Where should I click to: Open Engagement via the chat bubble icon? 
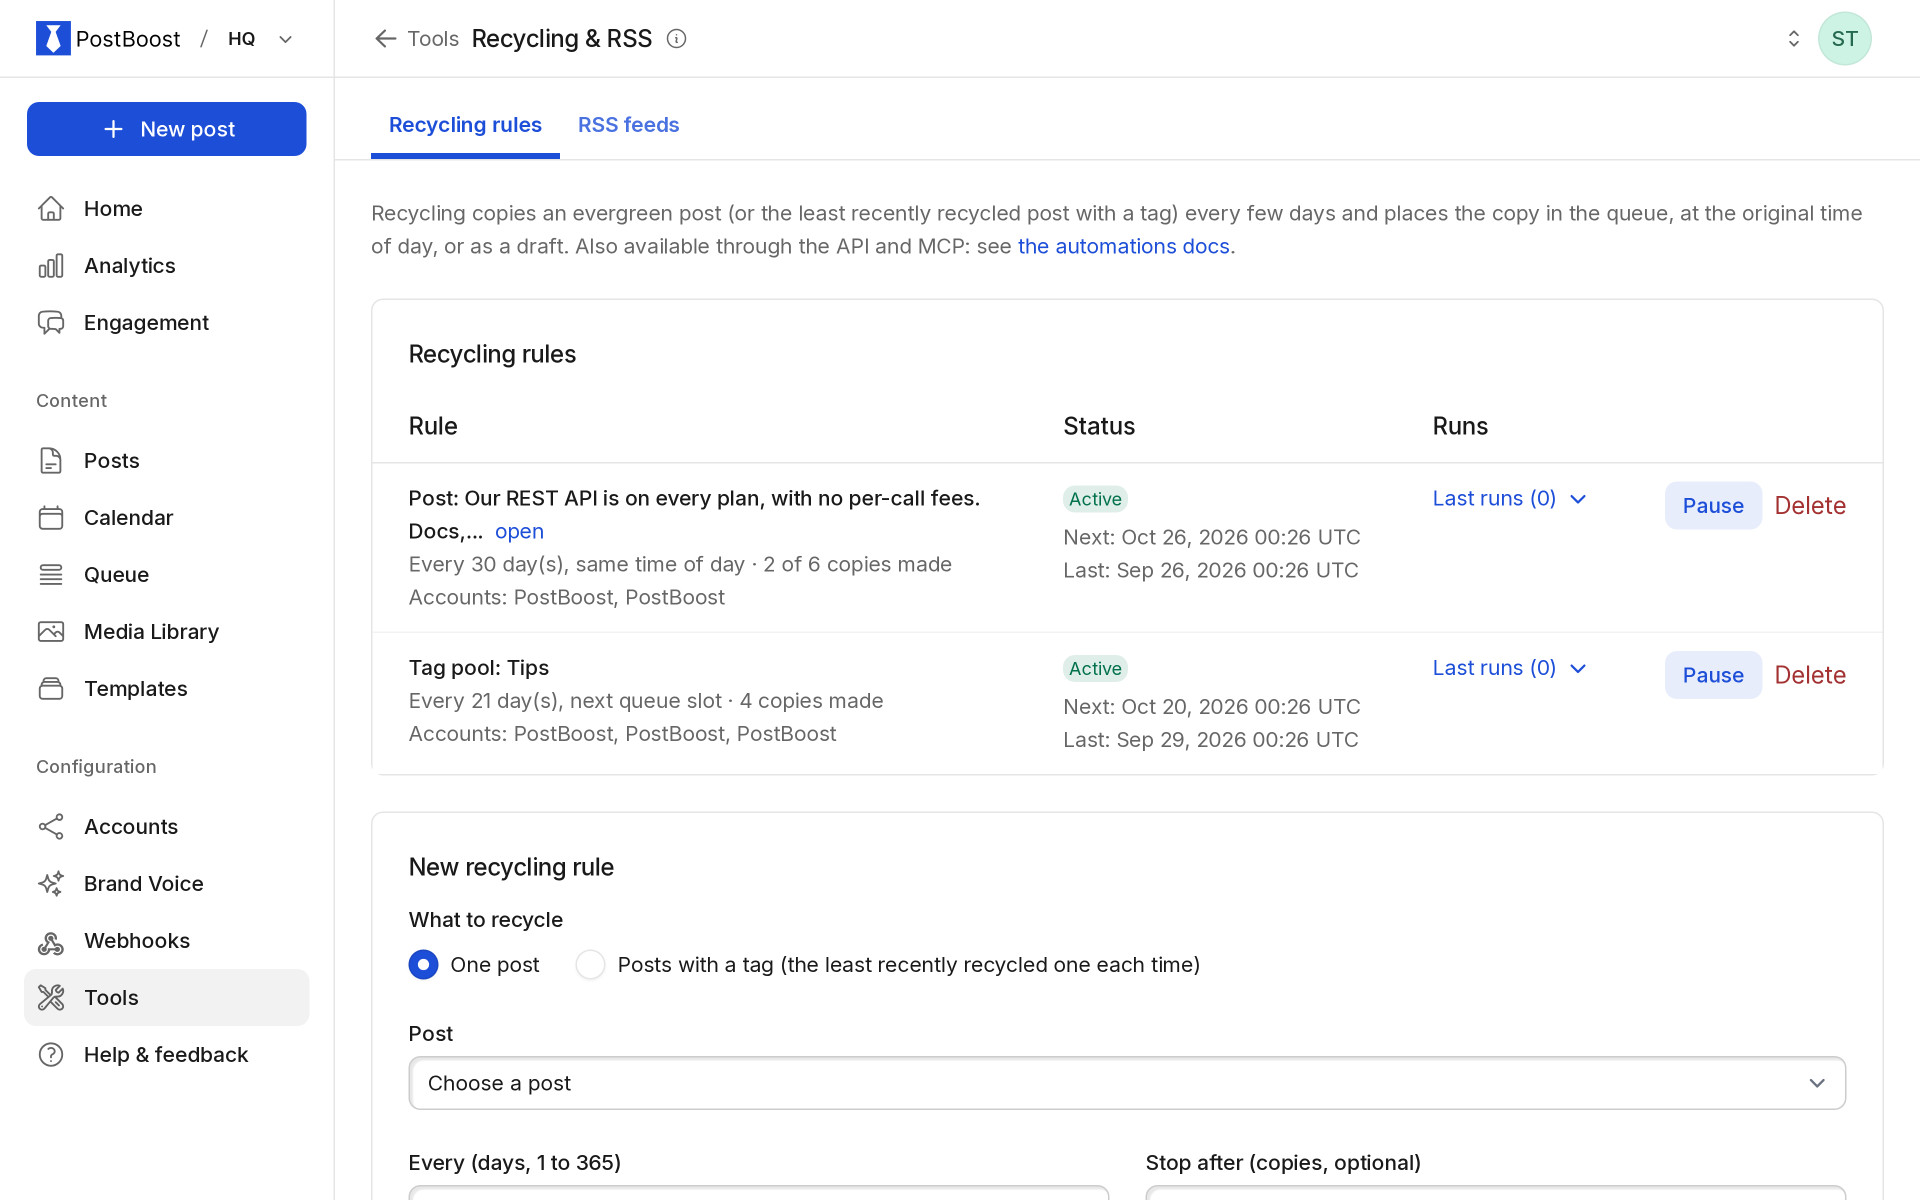(x=51, y=322)
